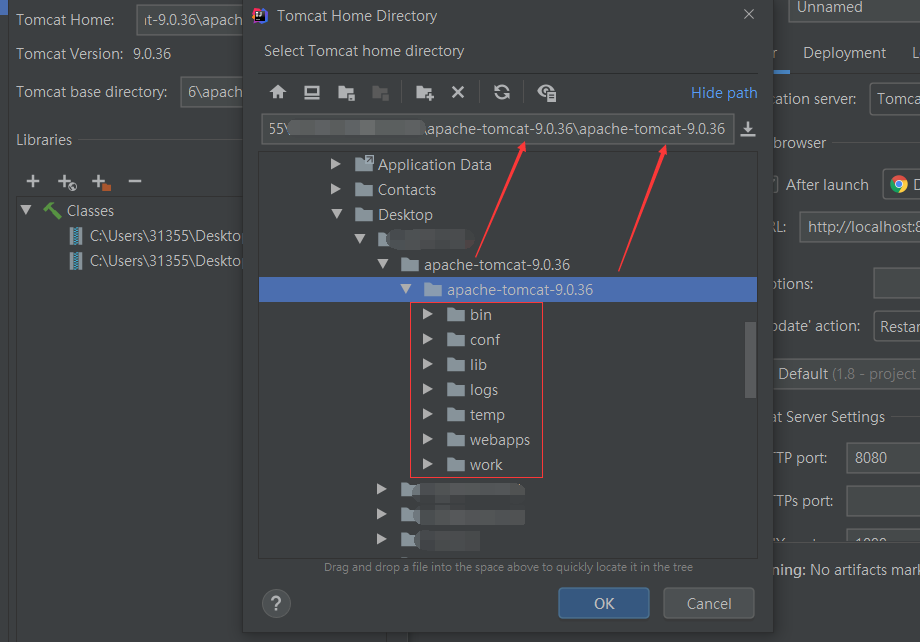Confirm with the OK button
The width and height of the screenshot is (920, 642).
pos(604,603)
